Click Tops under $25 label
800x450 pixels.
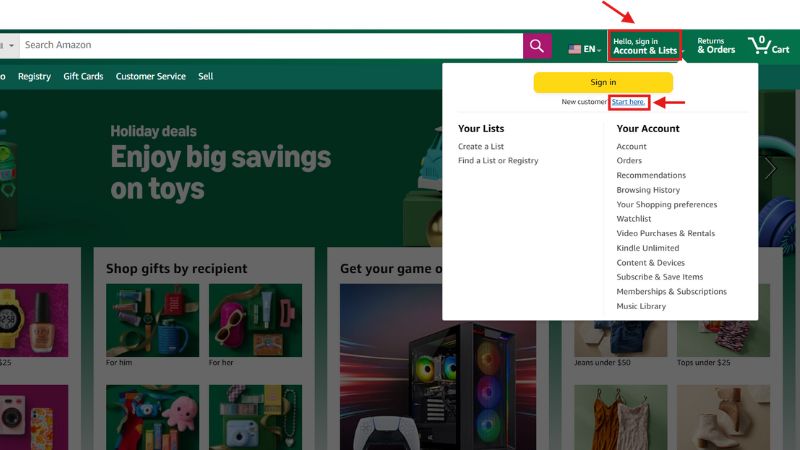click(x=704, y=363)
